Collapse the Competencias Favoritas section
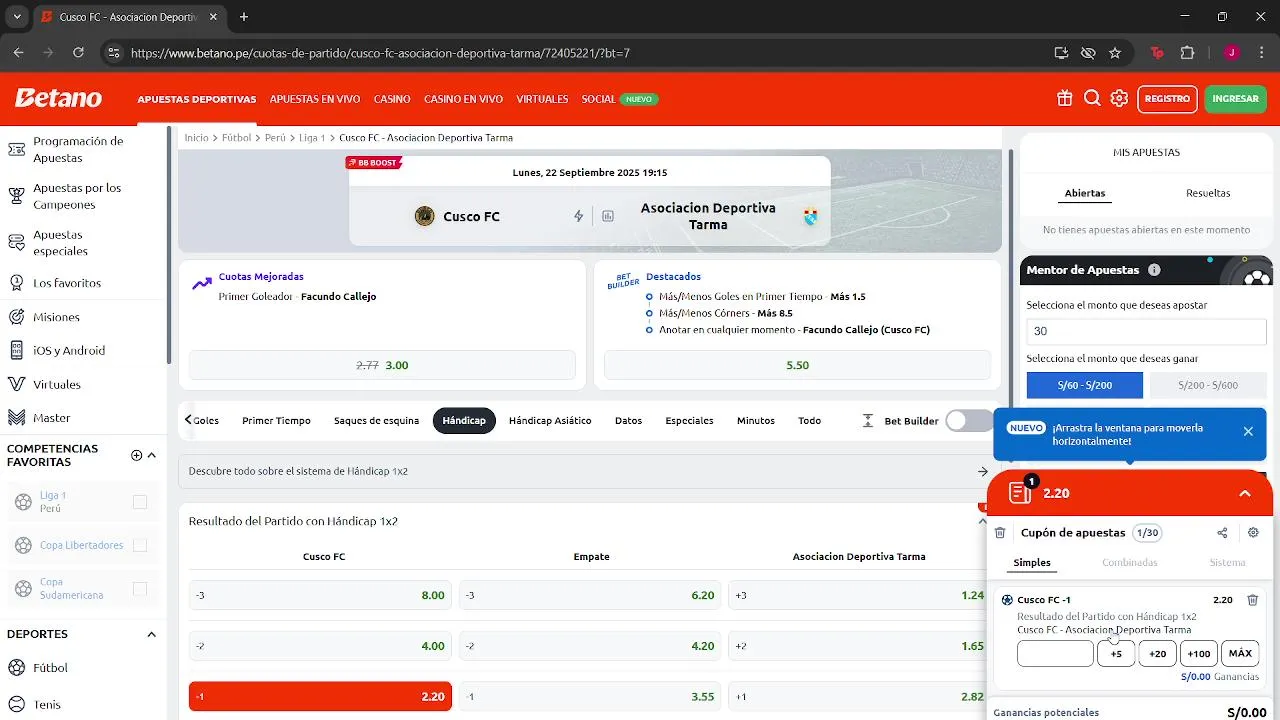Screen dimensions: 1280x720 point(152,455)
